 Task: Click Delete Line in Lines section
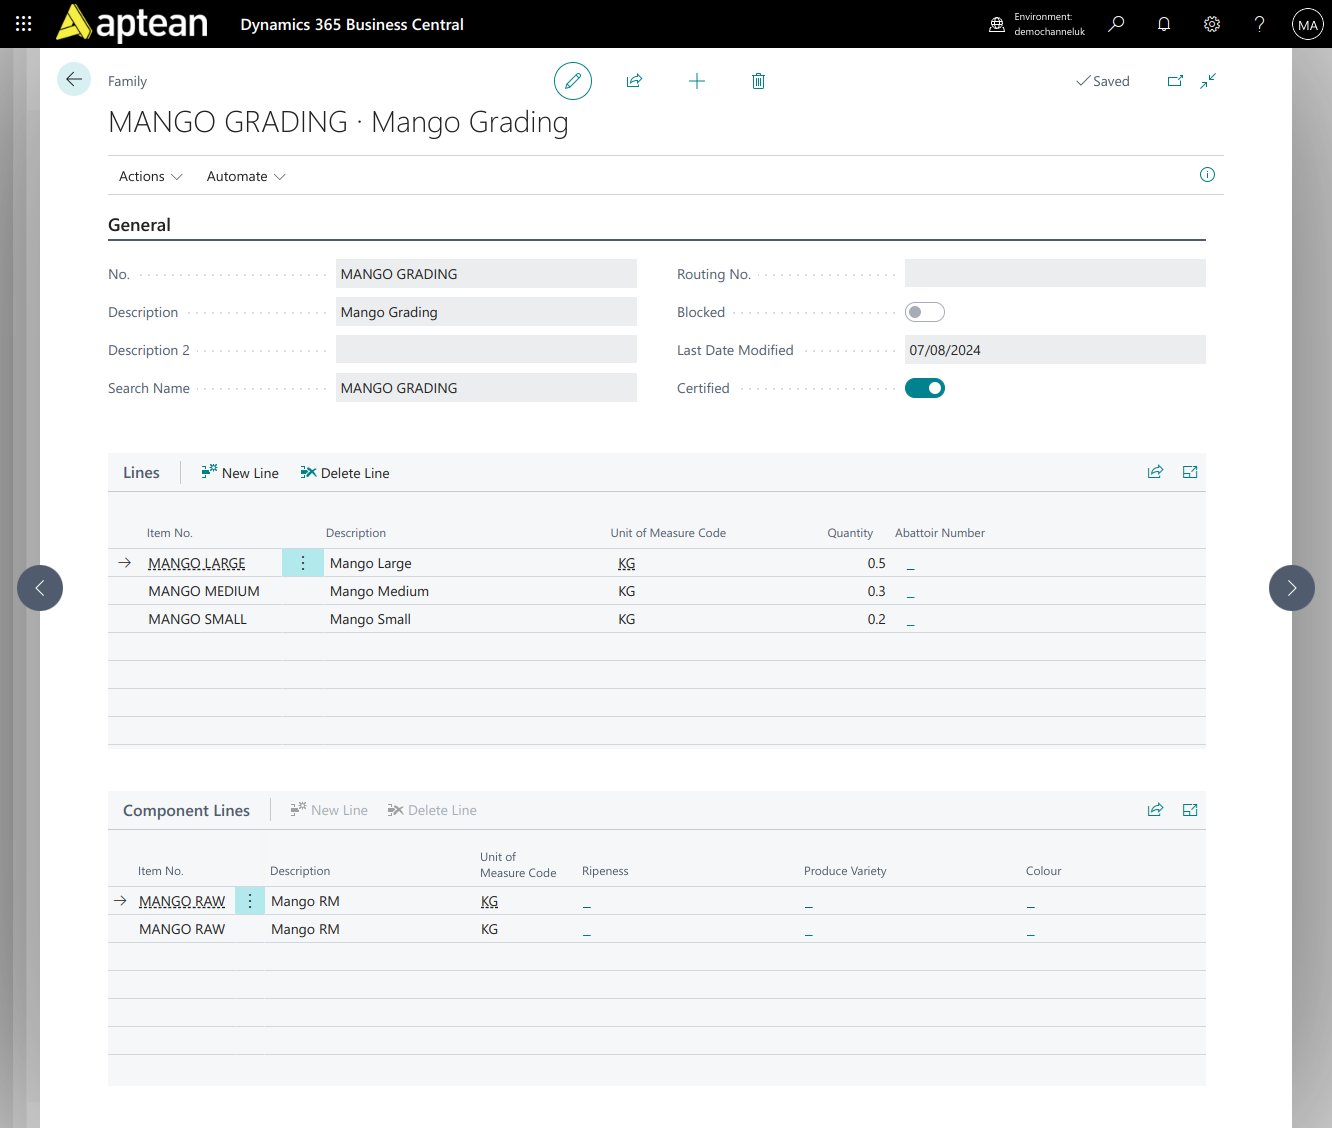345,473
